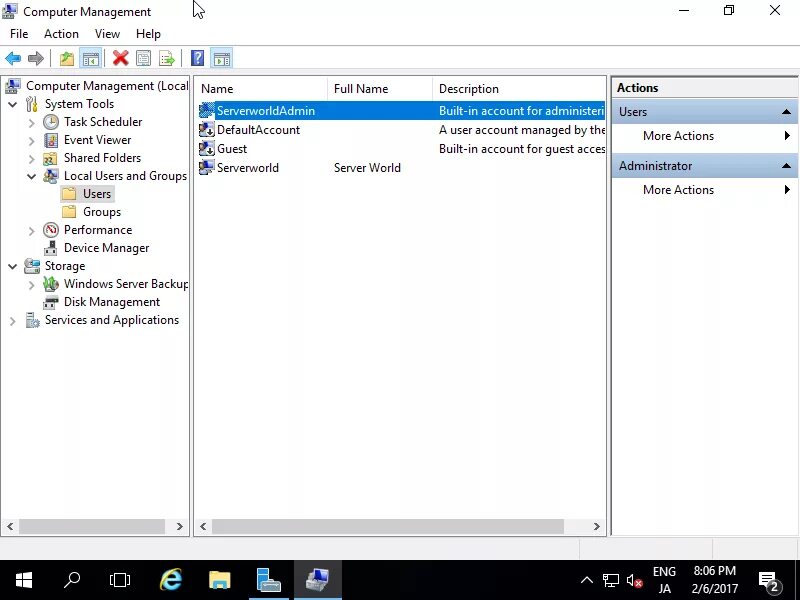Expand the Windows Server Backup node
The image size is (800, 600).
click(x=32, y=285)
